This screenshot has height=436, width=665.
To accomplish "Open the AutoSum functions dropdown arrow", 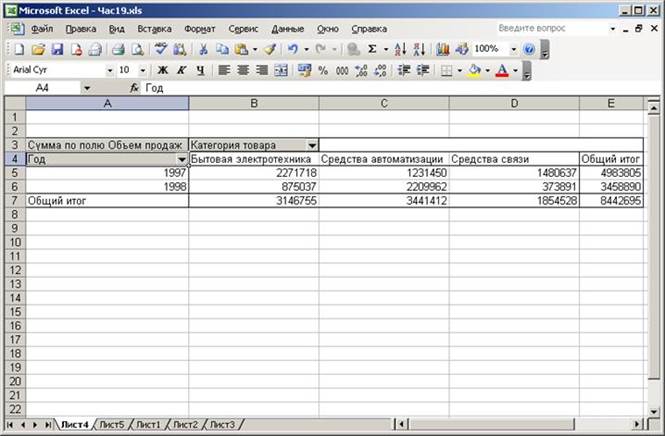I will coord(386,50).
